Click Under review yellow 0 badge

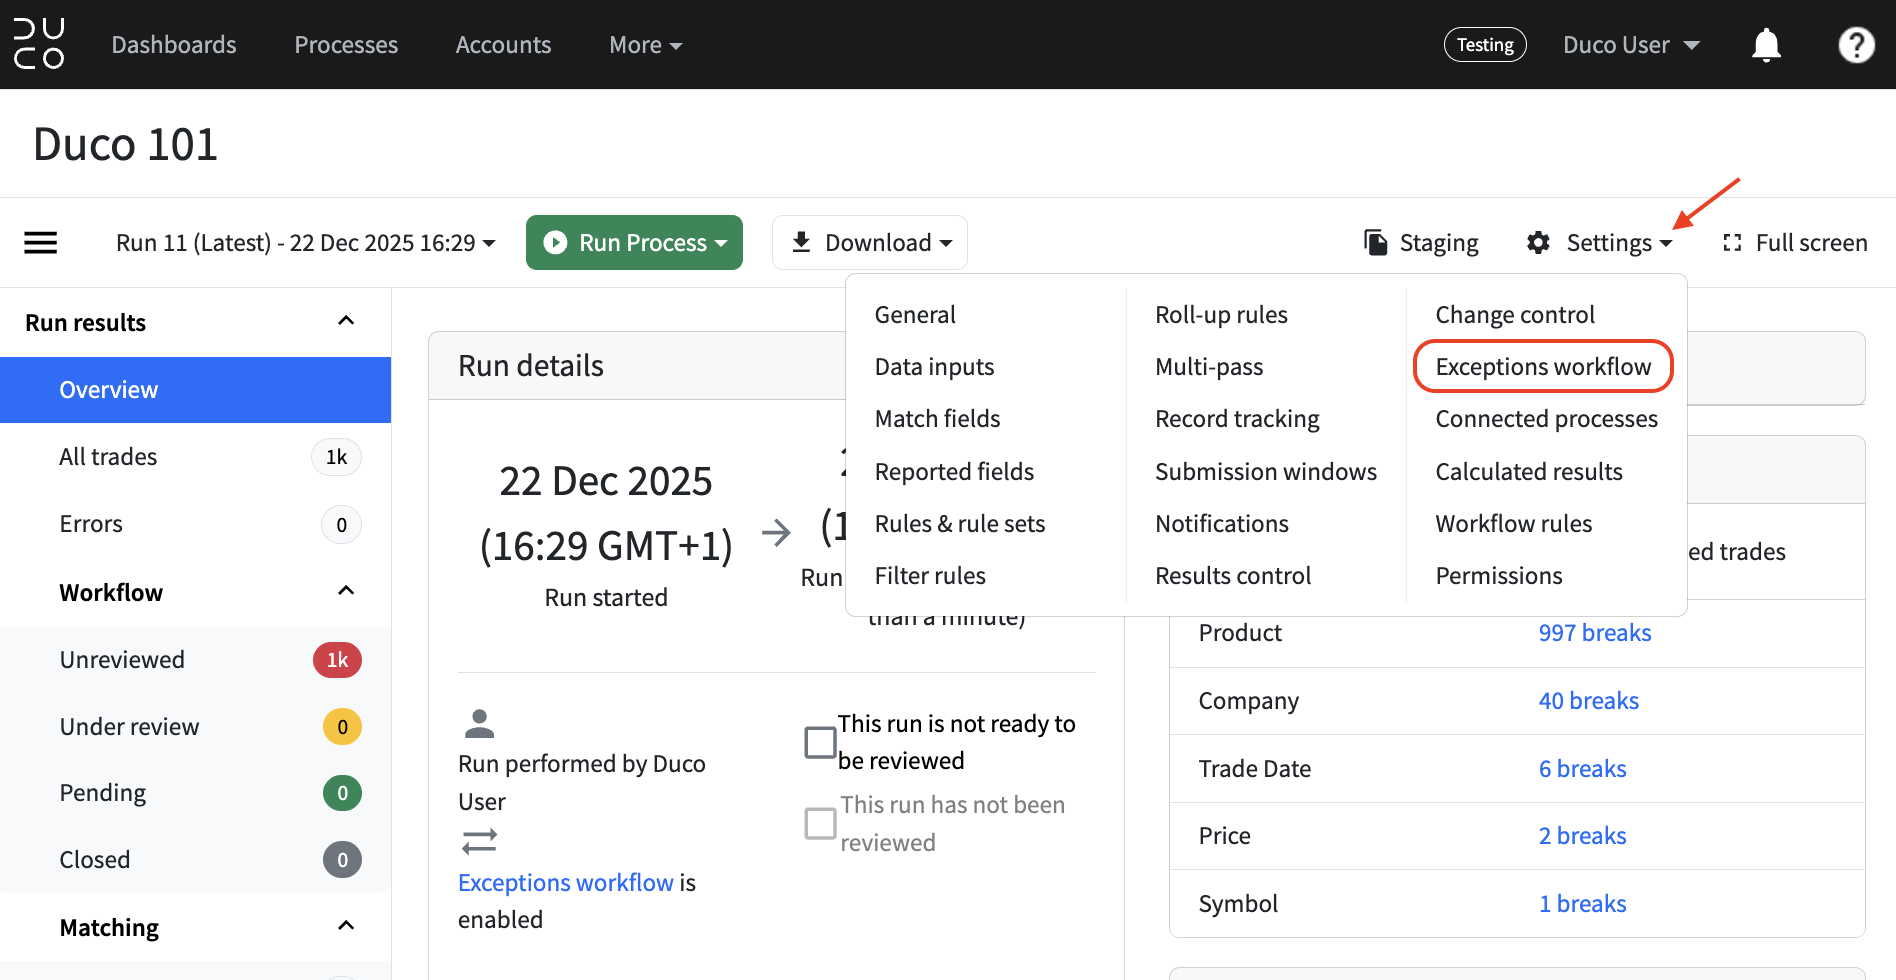pos(342,727)
